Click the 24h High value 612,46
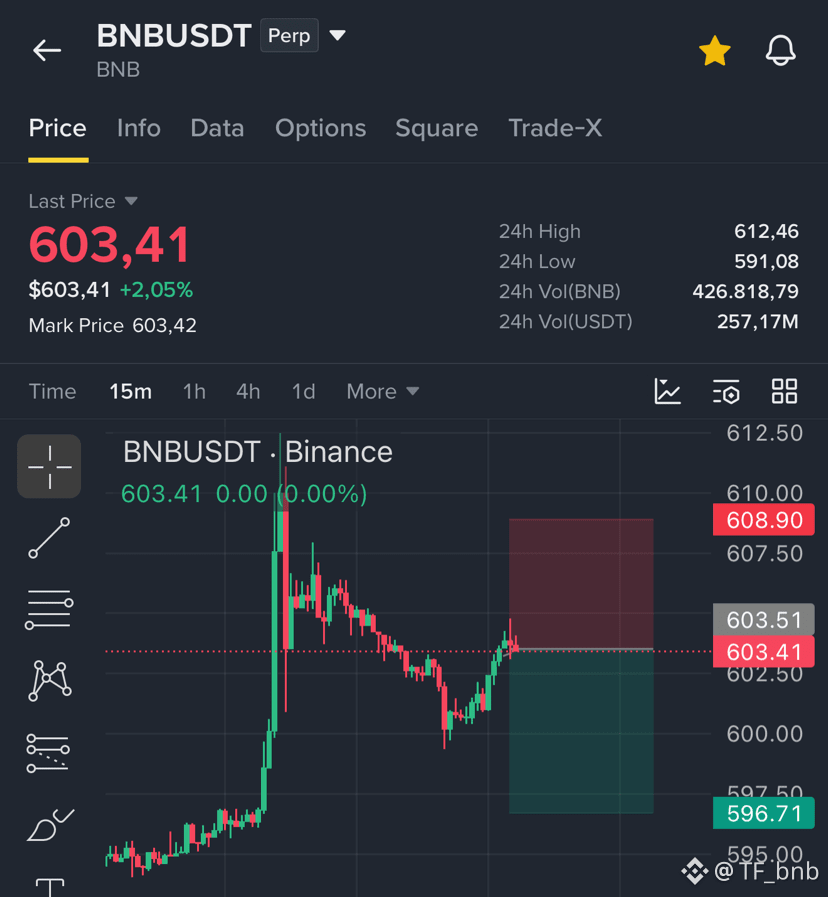Image resolution: width=828 pixels, height=897 pixels. click(766, 232)
